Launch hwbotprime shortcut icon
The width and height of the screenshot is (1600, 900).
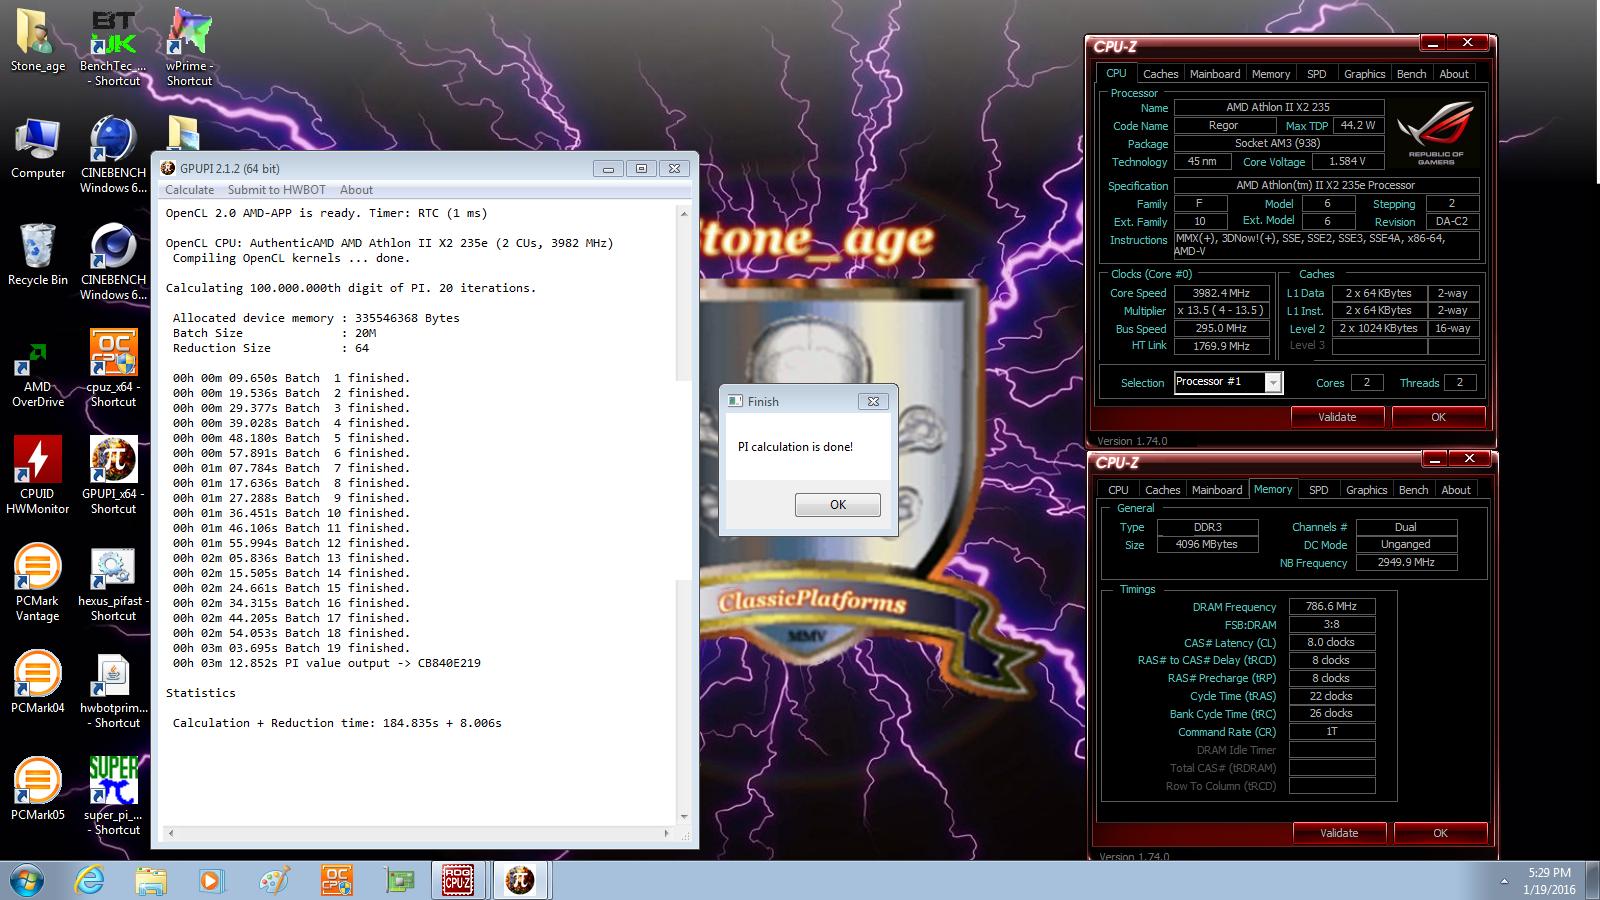click(x=113, y=690)
